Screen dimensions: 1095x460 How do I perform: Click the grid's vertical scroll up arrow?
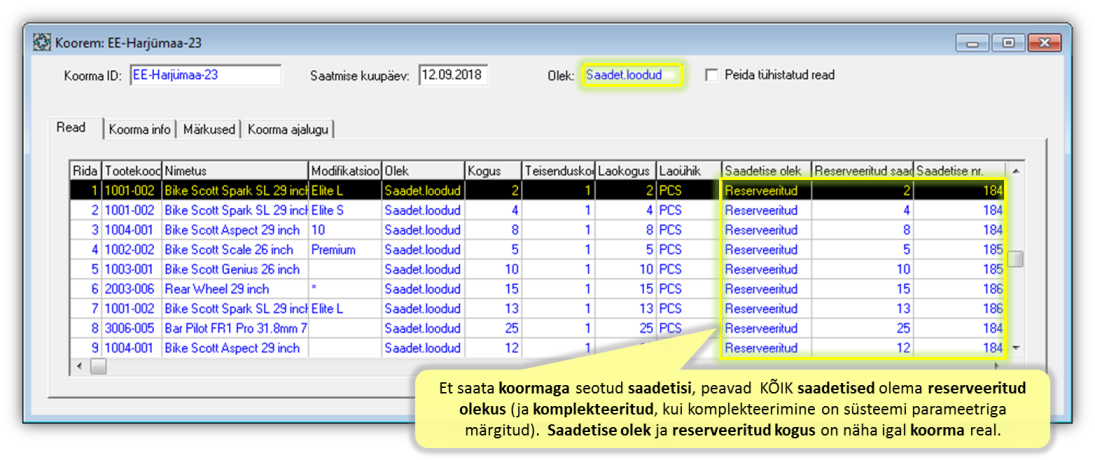[x=1015, y=171]
